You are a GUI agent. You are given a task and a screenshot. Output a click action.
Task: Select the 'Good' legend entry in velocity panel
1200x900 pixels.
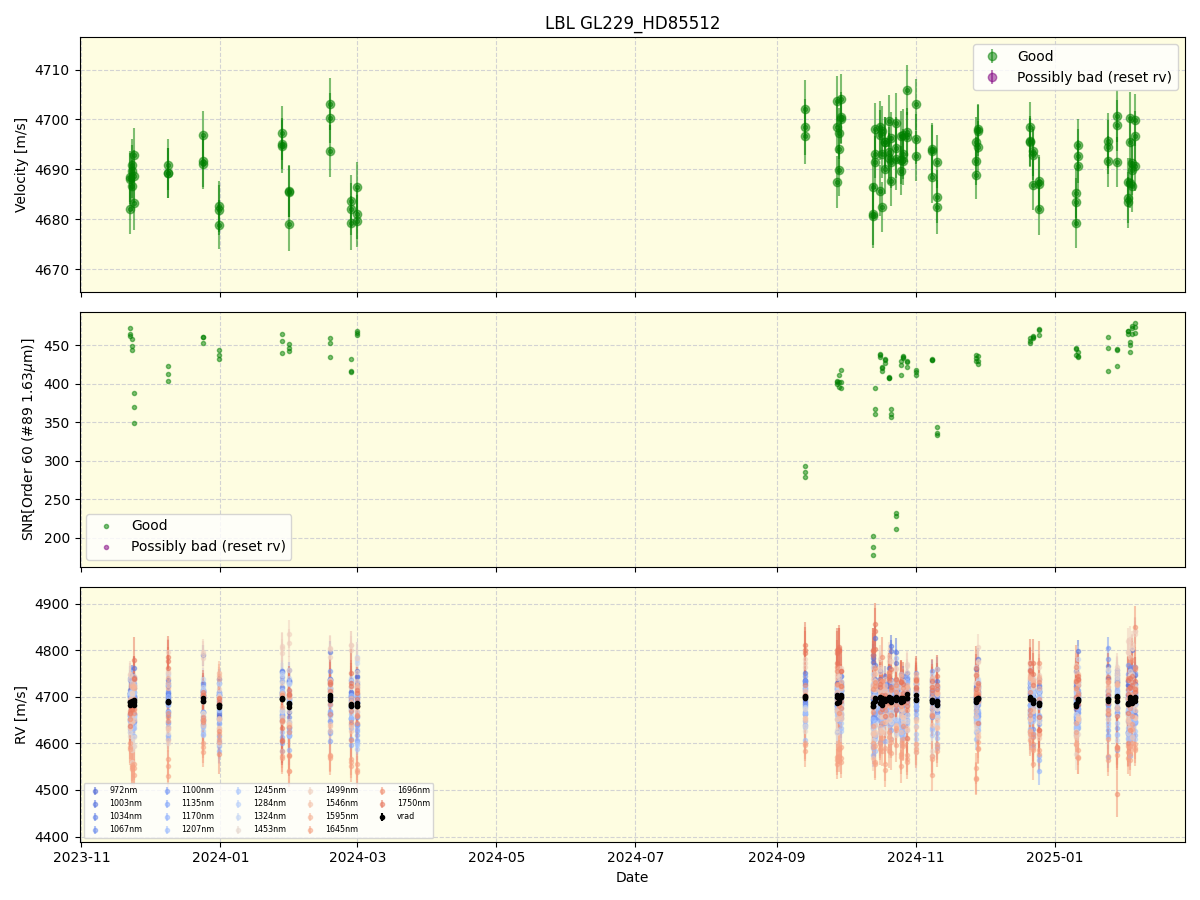pyautogui.click(x=1035, y=57)
